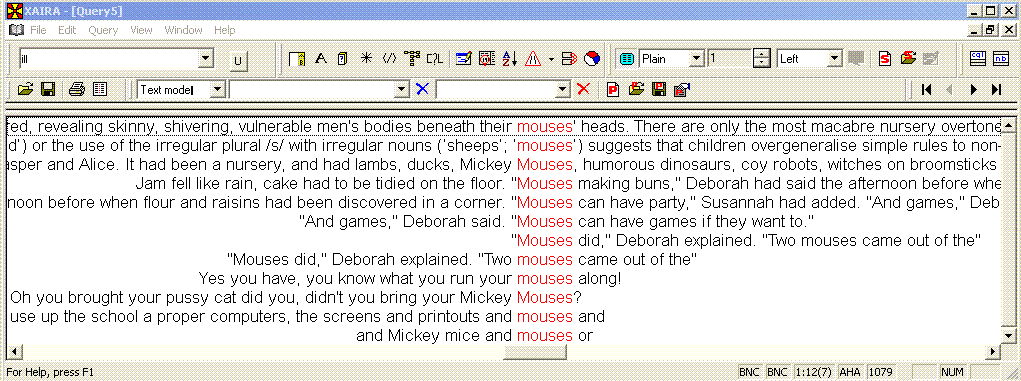Open the Window menu

[x=183, y=30]
